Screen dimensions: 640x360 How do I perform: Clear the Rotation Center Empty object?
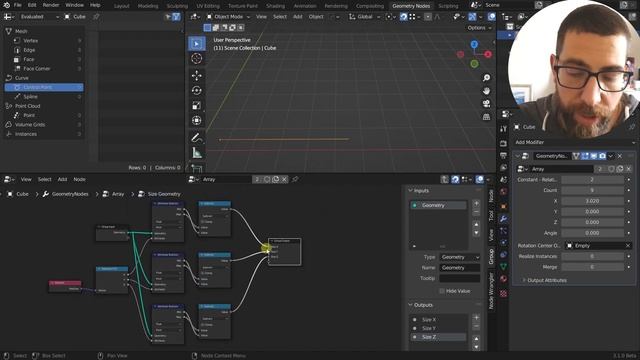[628, 246]
